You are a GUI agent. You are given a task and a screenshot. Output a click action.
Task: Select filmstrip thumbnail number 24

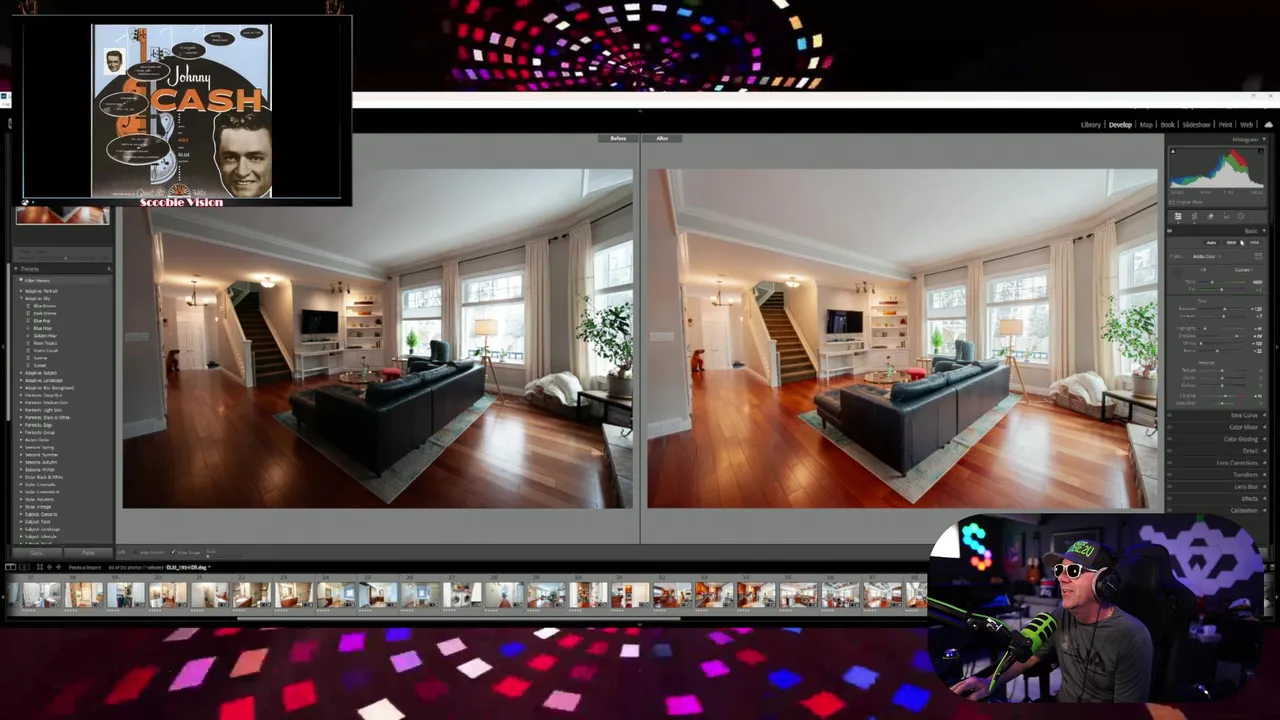point(336,595)
